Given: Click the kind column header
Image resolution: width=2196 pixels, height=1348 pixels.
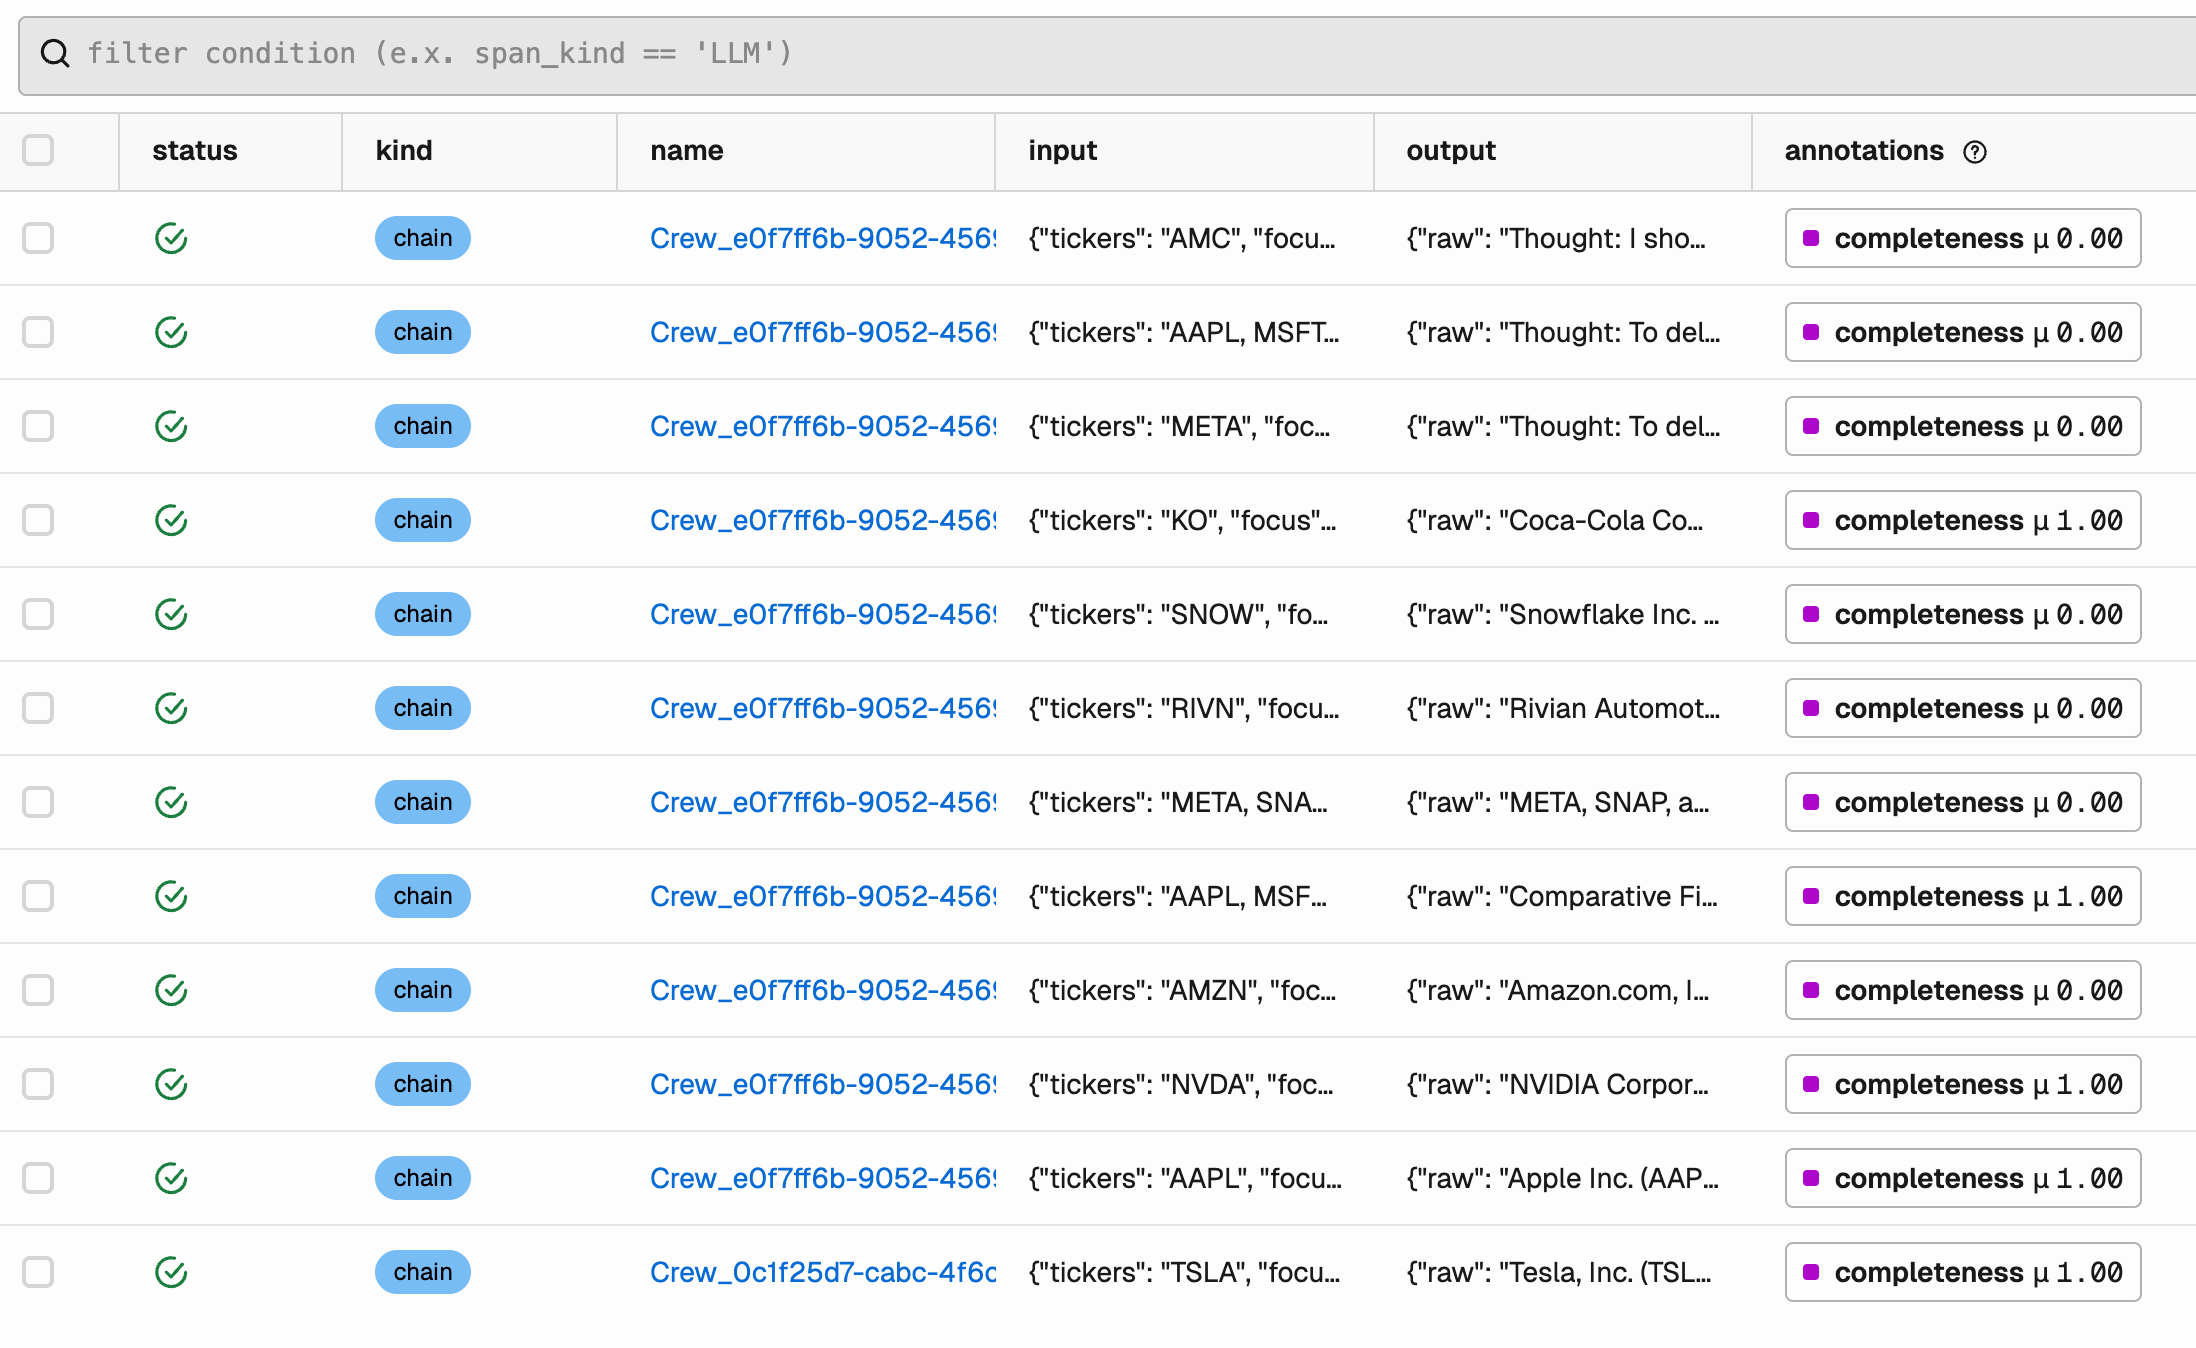Looking at the screenshot, I should 404,151.
